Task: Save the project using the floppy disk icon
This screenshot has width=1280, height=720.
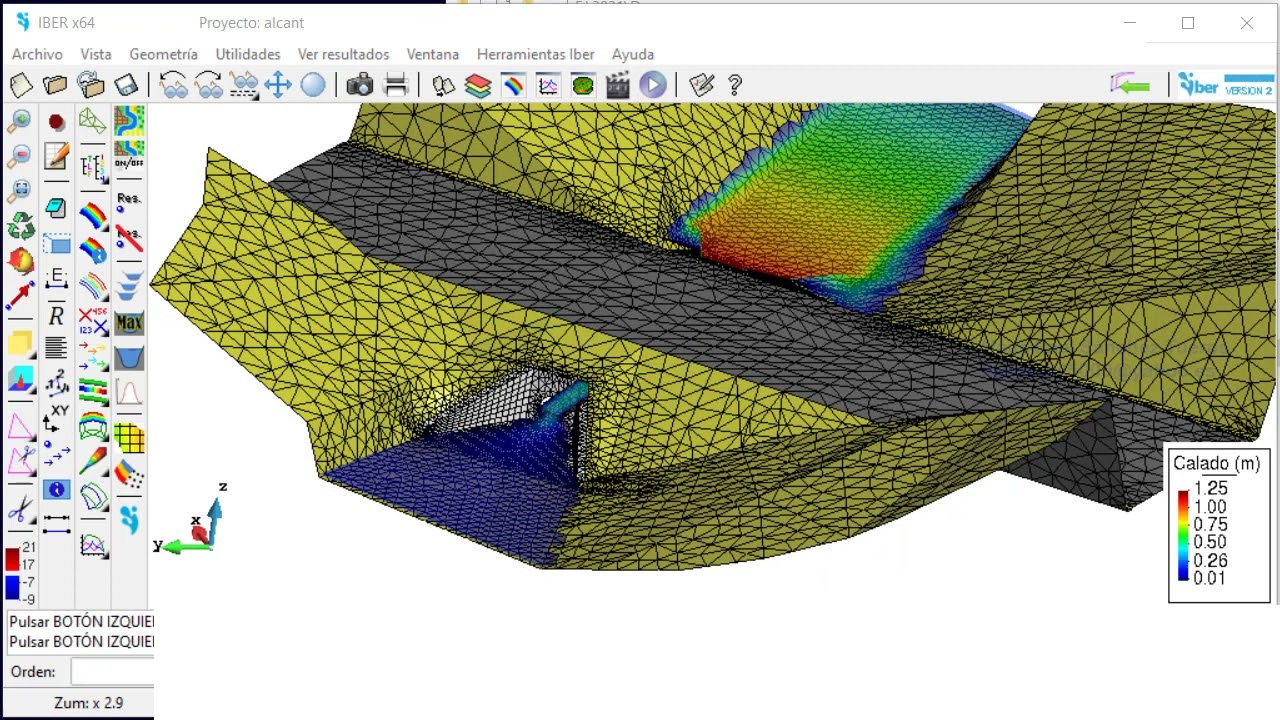Action: click(x=125, y=85)
